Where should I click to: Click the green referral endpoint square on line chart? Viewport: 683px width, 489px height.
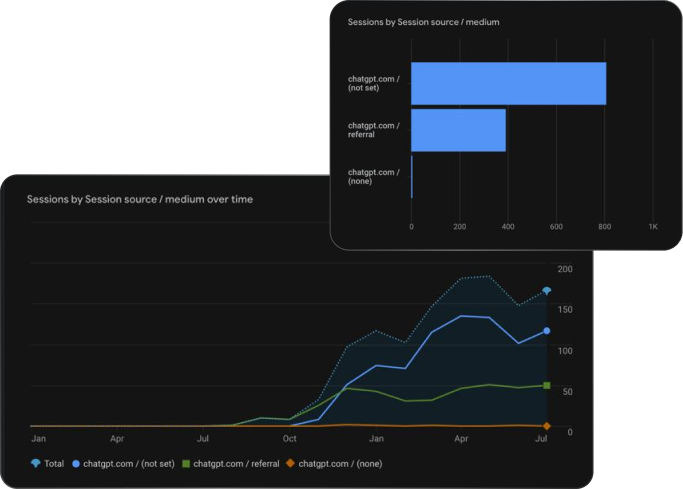[x=547, y=385]
